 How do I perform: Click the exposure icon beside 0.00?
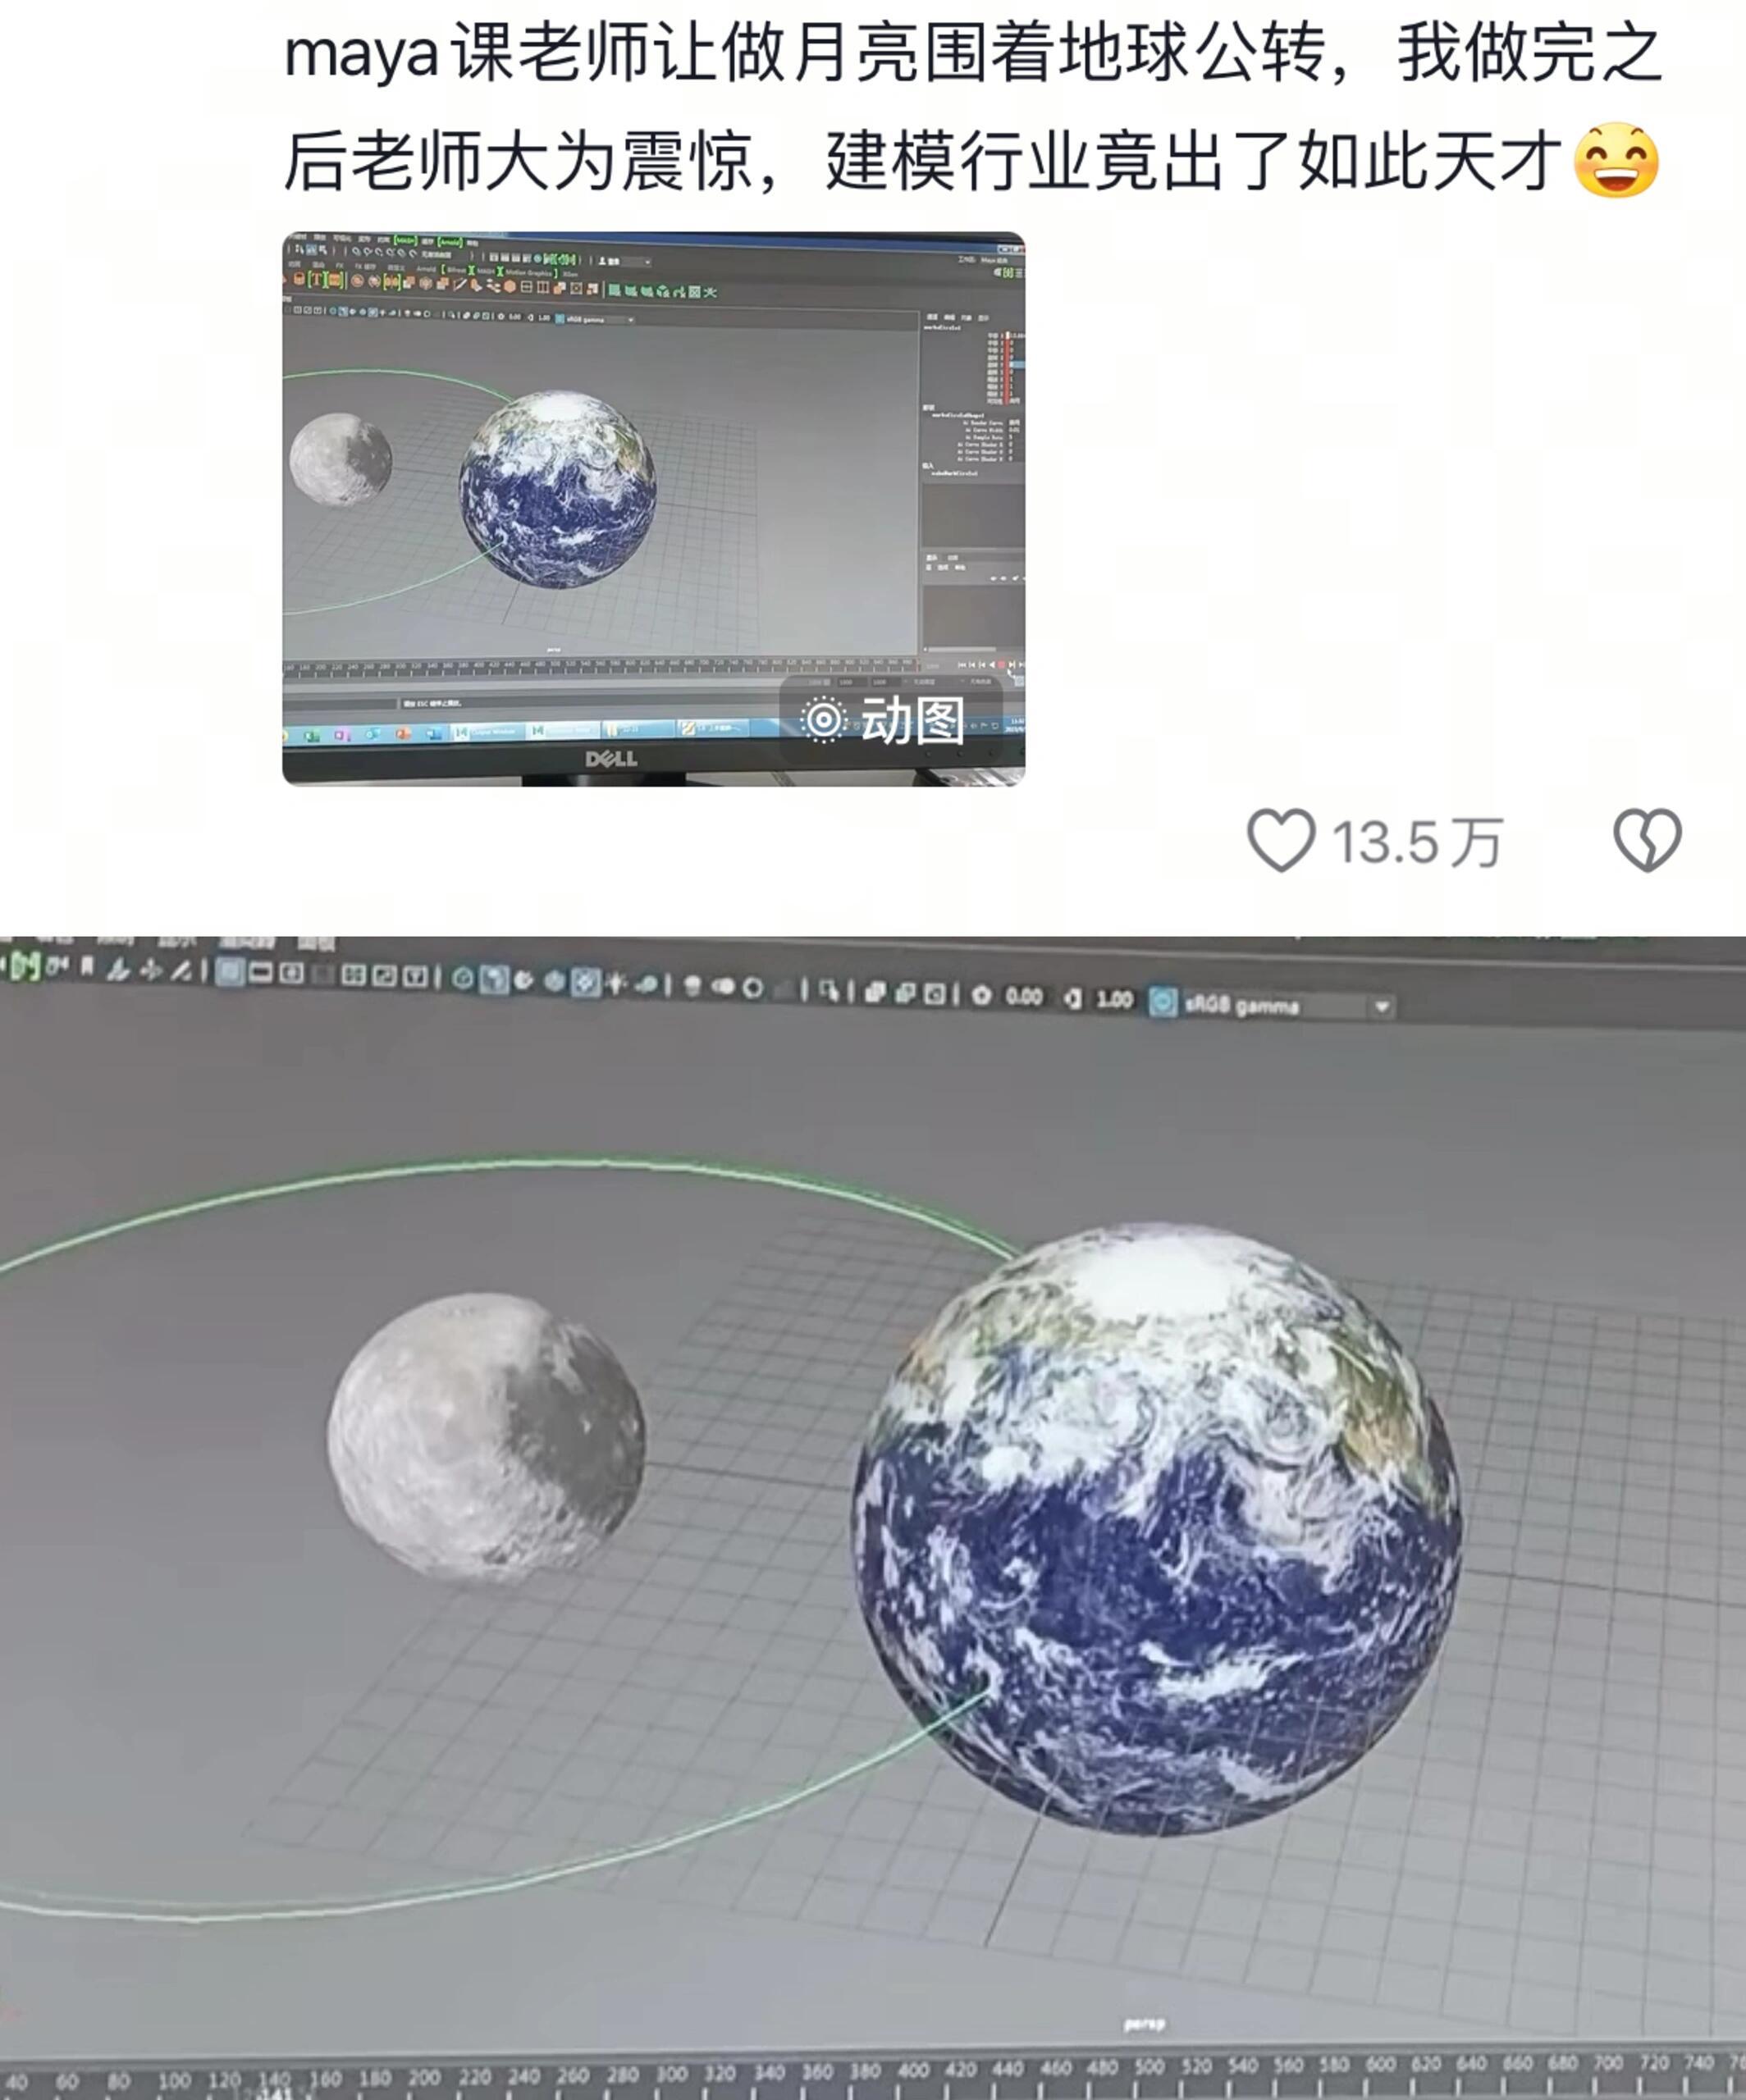tap(982, 996)
